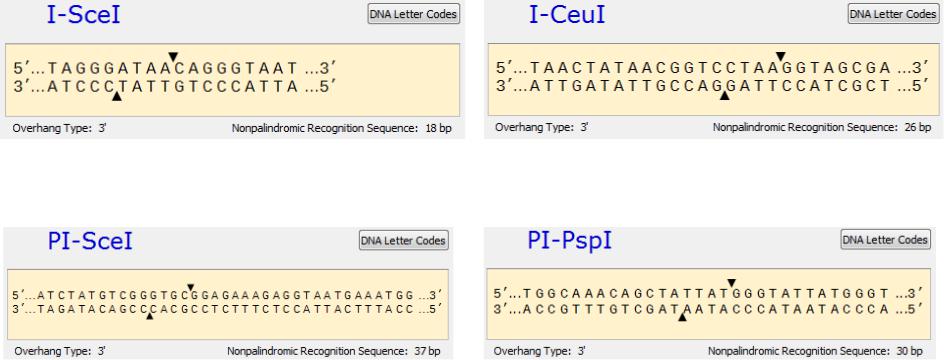This screenshot has width=944, height=360.
Task: Open DNA Letter Codes for PI-PspI
Action: pyautogui.click(x=886, y=240)
